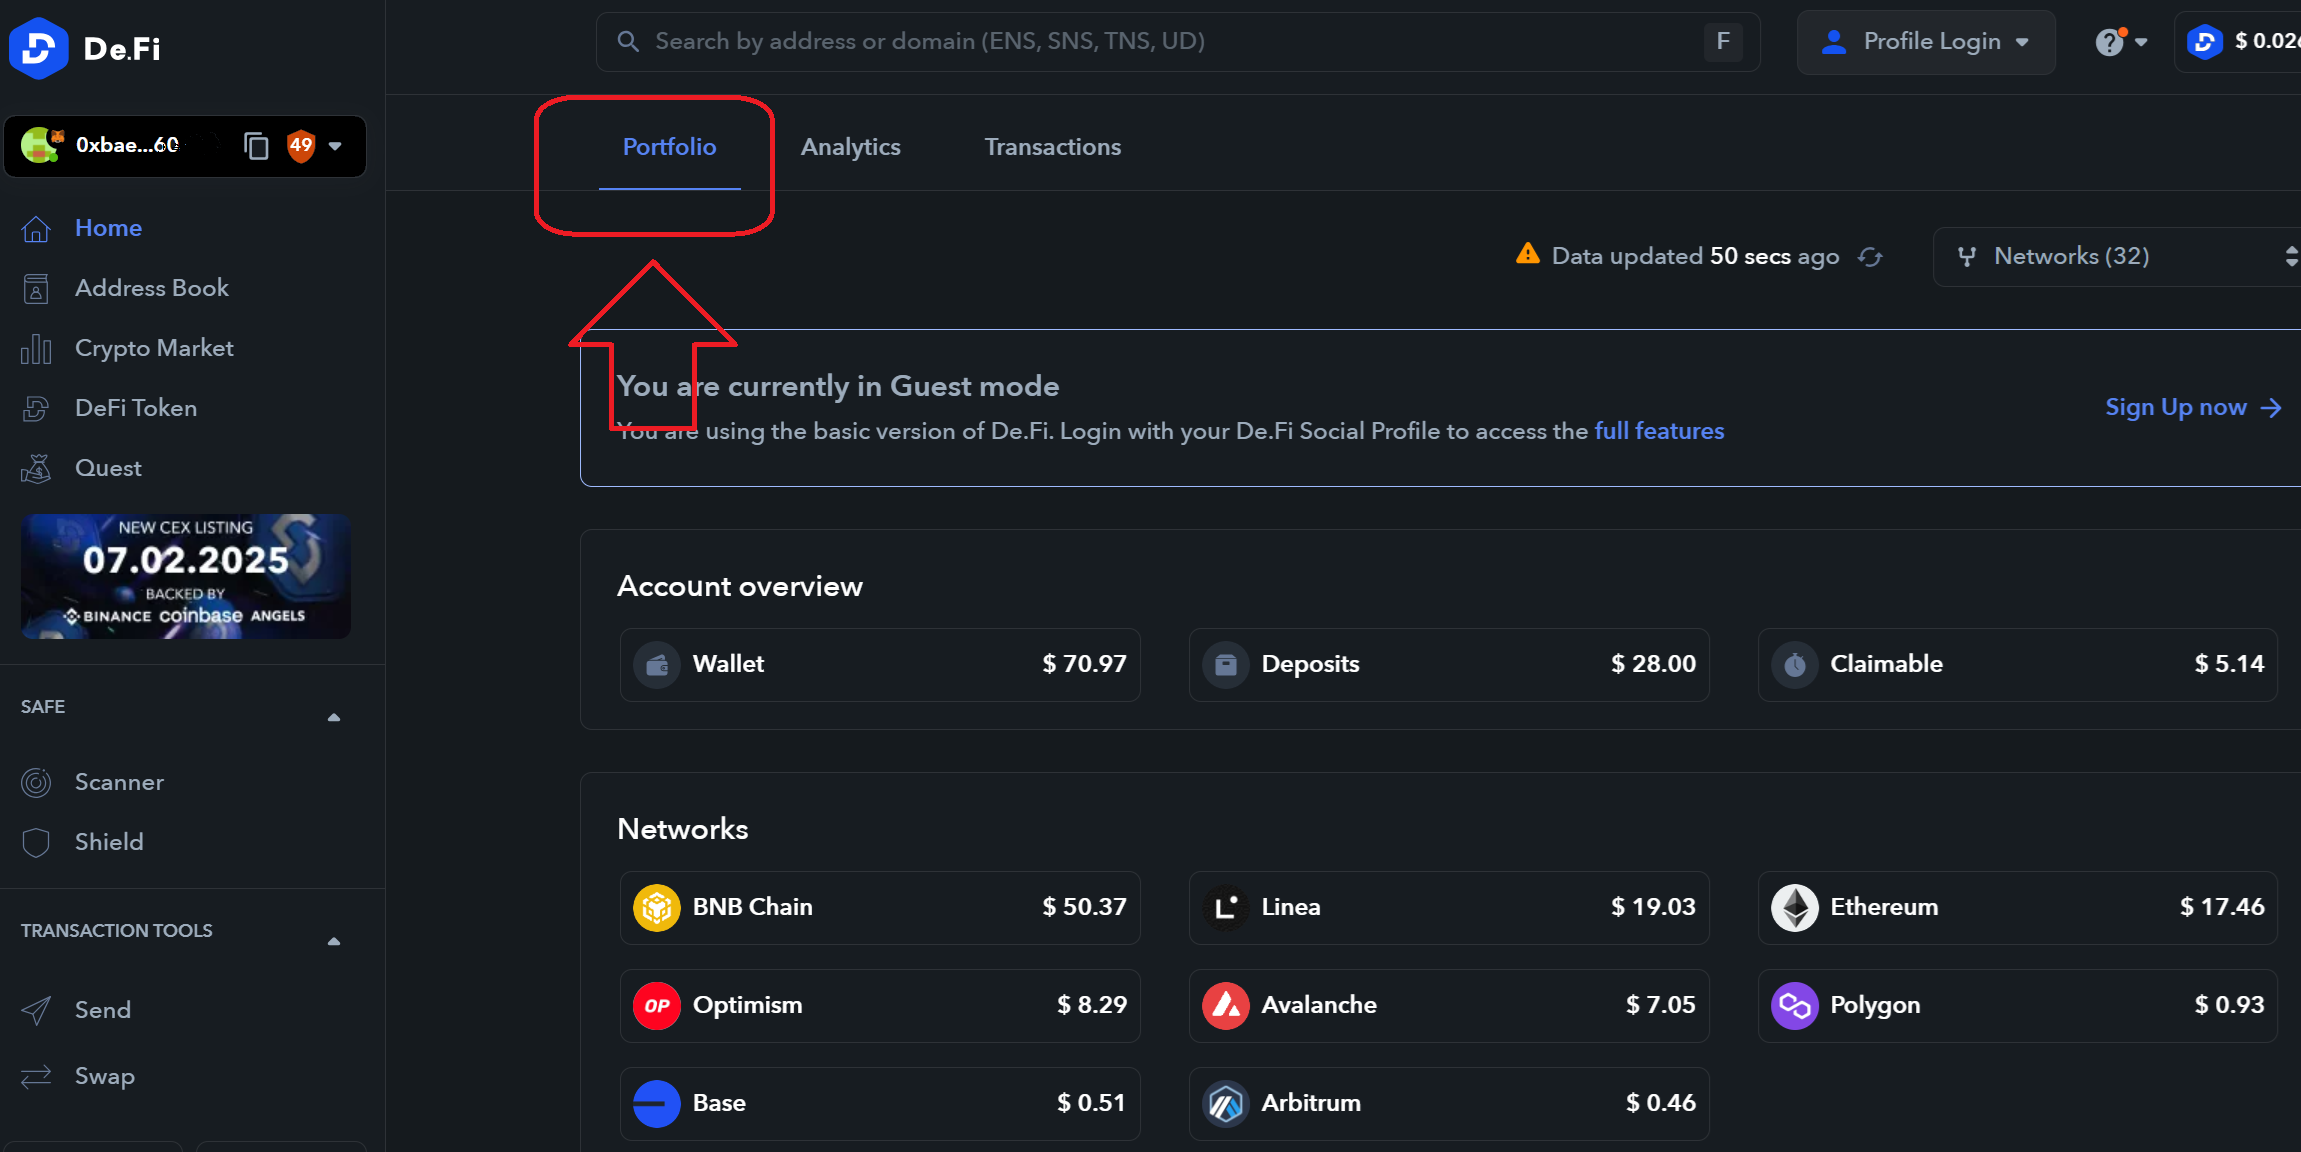
Task: Click the data warning triangle icon
Action: tap(1527, 254)
